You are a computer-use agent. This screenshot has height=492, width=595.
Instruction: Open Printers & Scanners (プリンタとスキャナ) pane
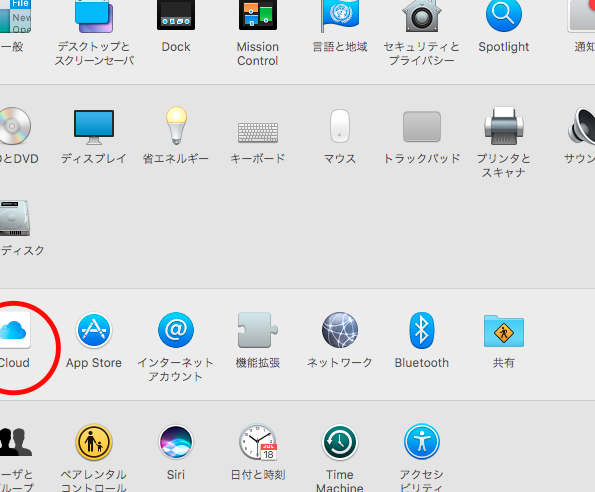pos(504,126)
